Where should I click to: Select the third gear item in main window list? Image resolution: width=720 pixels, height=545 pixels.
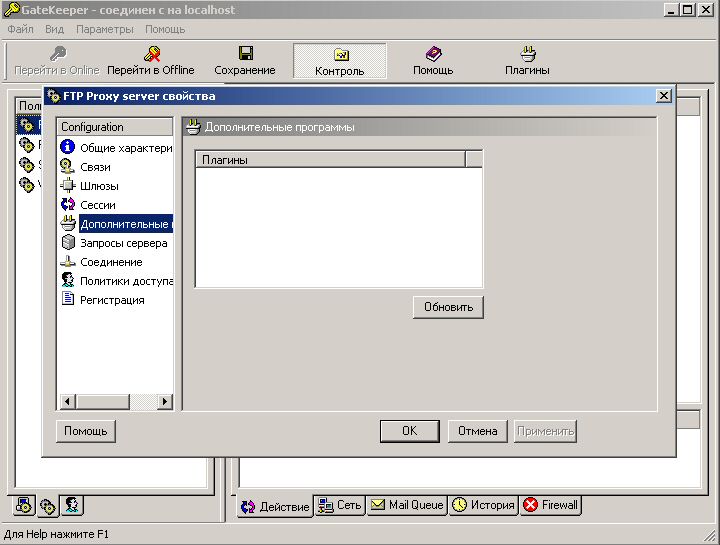[29, 164]
